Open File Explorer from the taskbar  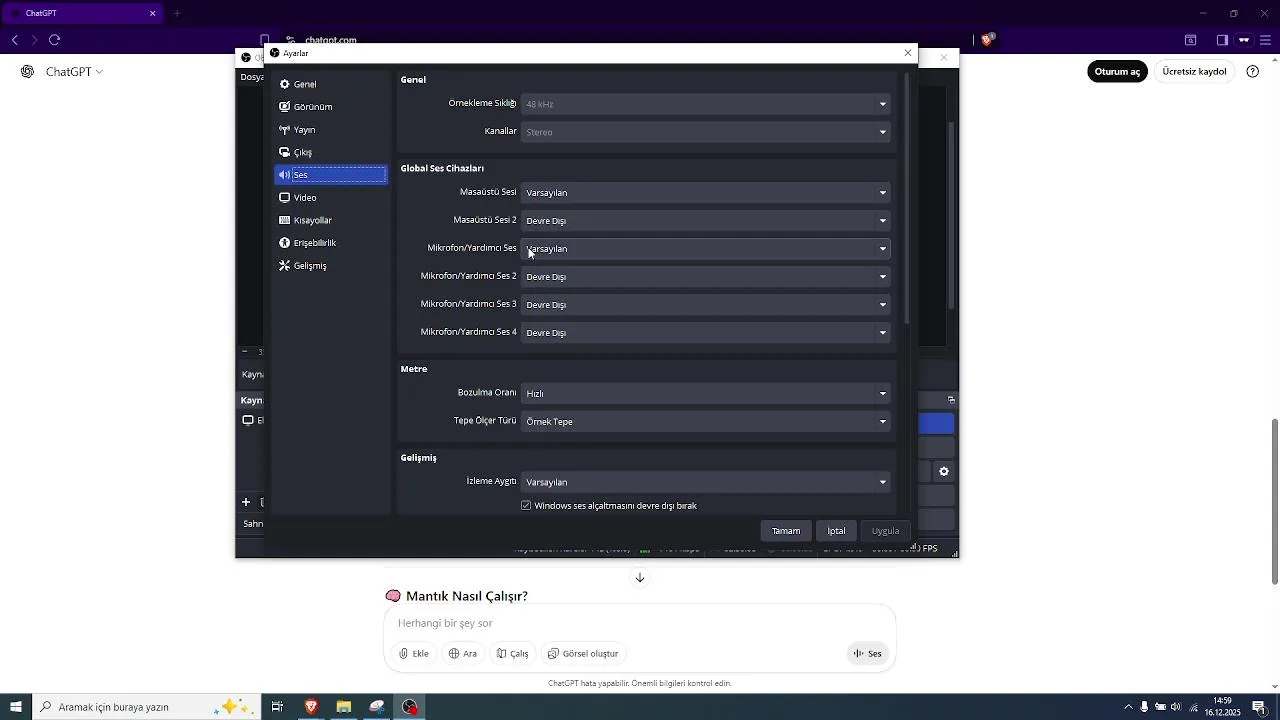click(344, 707)
